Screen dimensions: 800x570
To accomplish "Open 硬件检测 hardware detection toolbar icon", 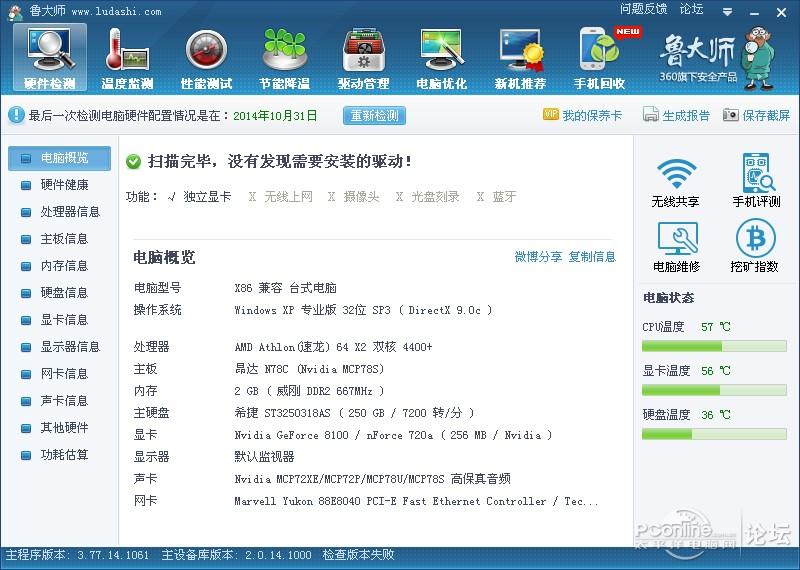I will (x=50, y=58).
